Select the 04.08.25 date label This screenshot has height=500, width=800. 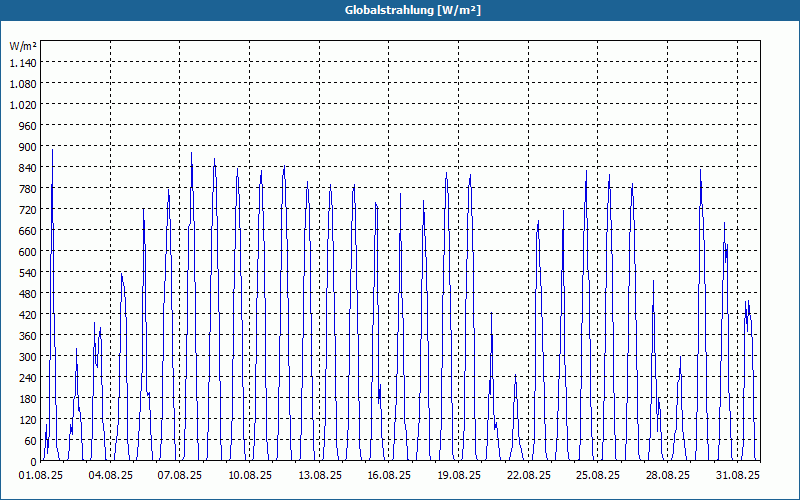[111, 476]
